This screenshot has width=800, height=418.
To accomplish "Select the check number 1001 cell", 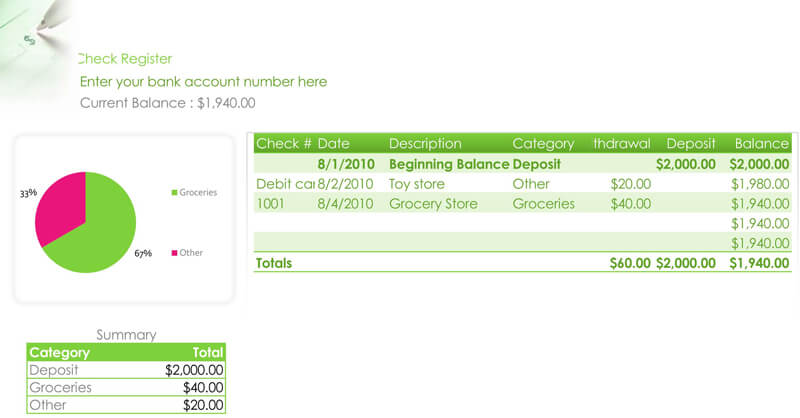I will coord(270,204).
